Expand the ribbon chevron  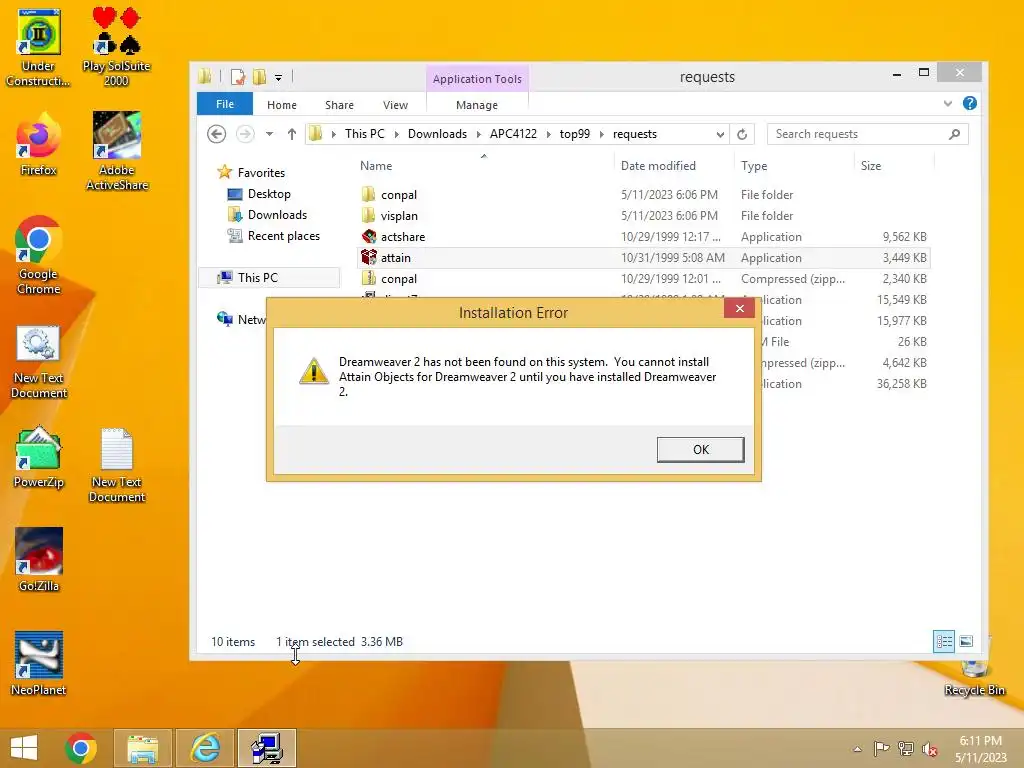point(948,103)
